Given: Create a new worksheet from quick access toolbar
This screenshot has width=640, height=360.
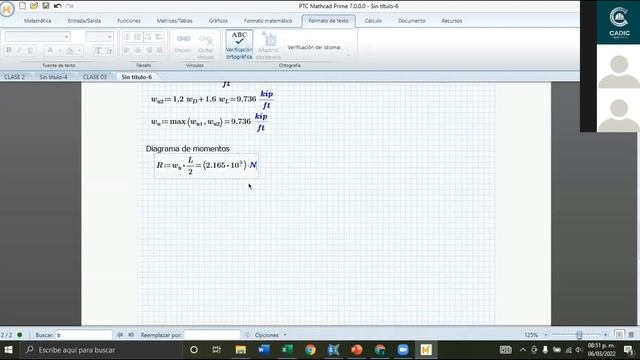Looking at the screenshot, I should click(x=22, y=6).
